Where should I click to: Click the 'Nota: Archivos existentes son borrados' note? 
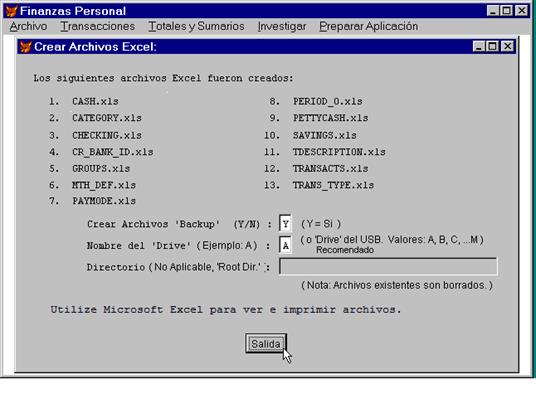click(397, 285)
